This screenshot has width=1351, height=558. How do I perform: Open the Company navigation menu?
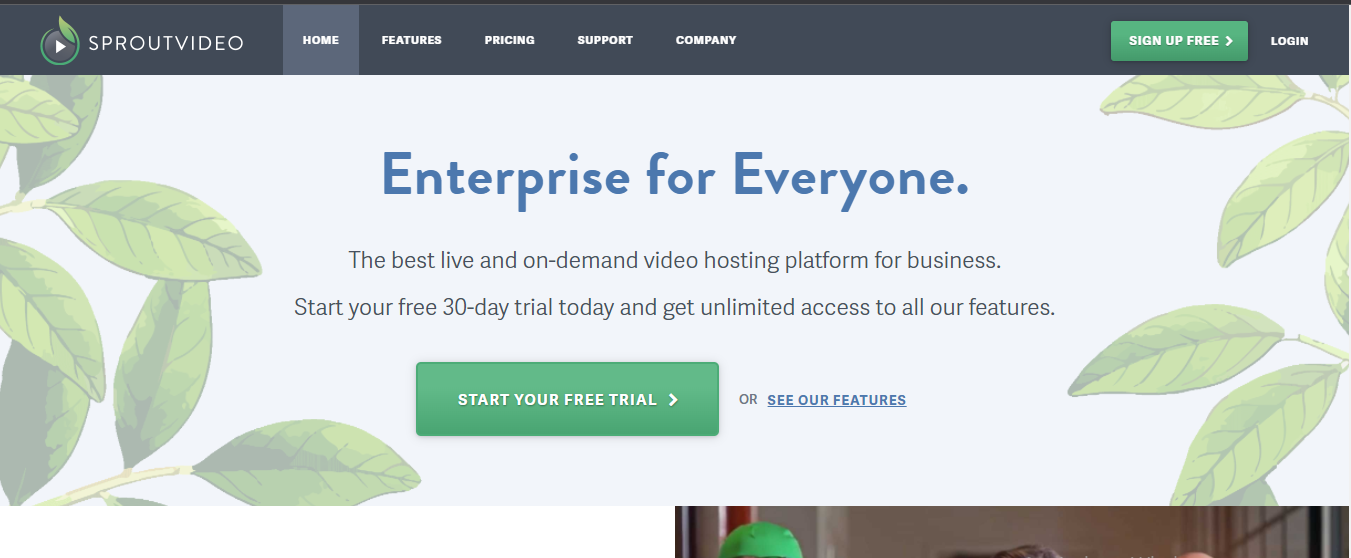[706, 40]
